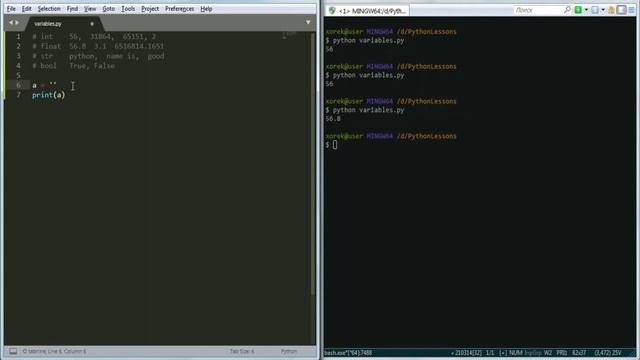Open the Project menu
The image size is (640, 360).
click(x=150, y=9)
